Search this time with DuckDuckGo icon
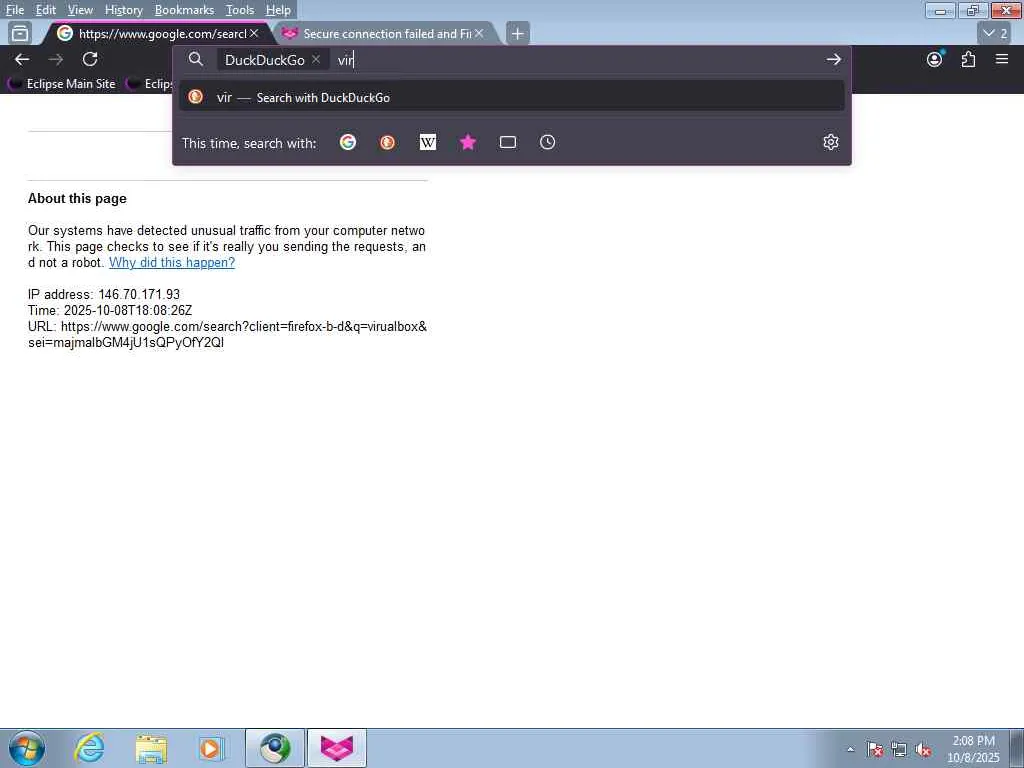The image size is (1024, 768). [387, 142]
